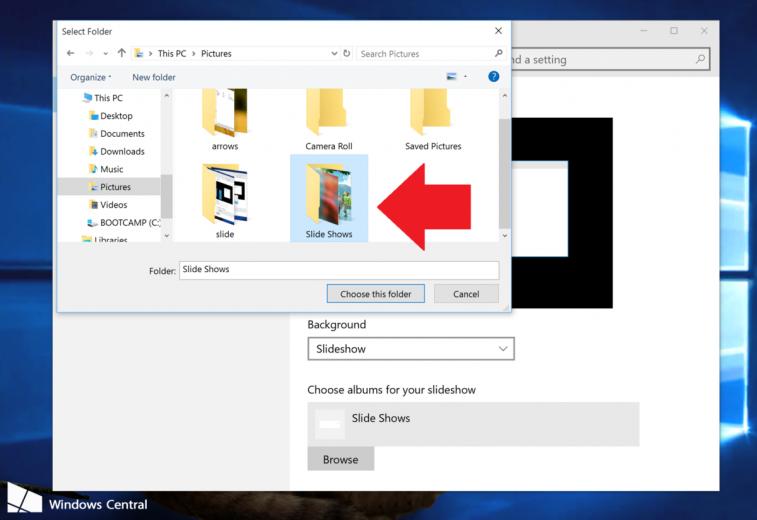Screen dimensions: 757x520
Task: Click sidebar scrollbar up arrow
Action: 167,96
